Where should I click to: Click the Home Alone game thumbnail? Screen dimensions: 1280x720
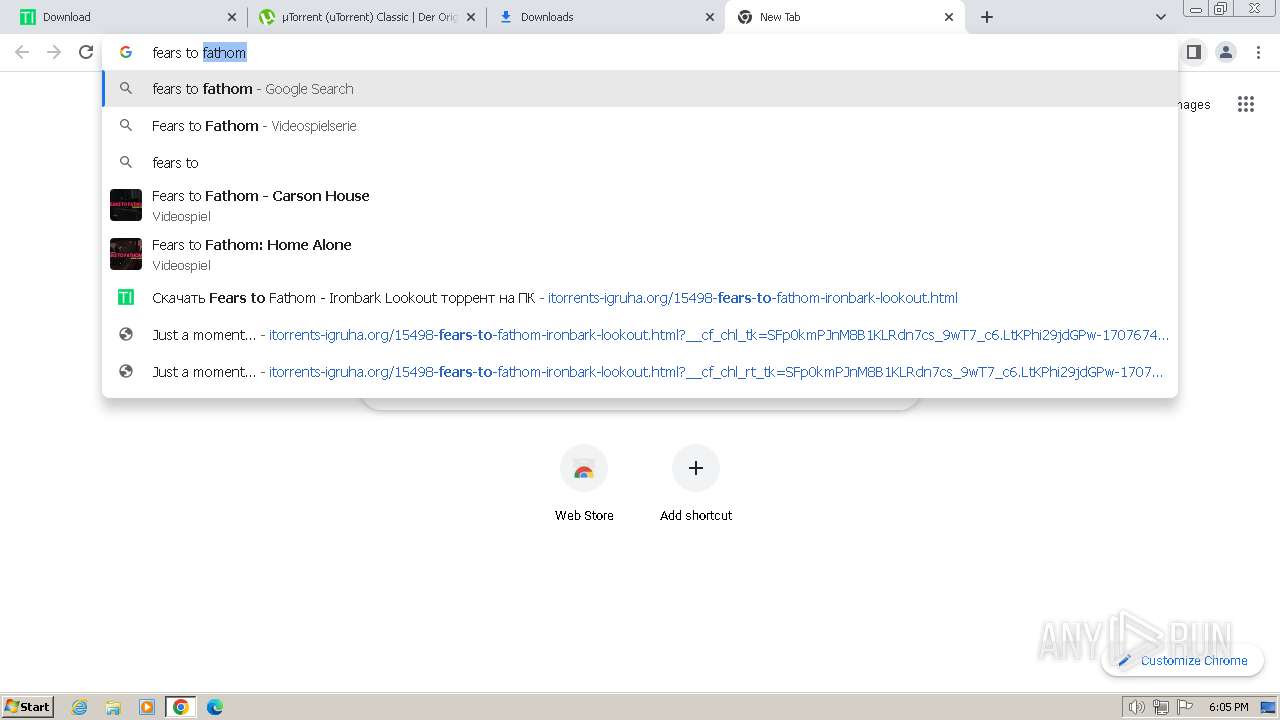(x=126, y=254)
